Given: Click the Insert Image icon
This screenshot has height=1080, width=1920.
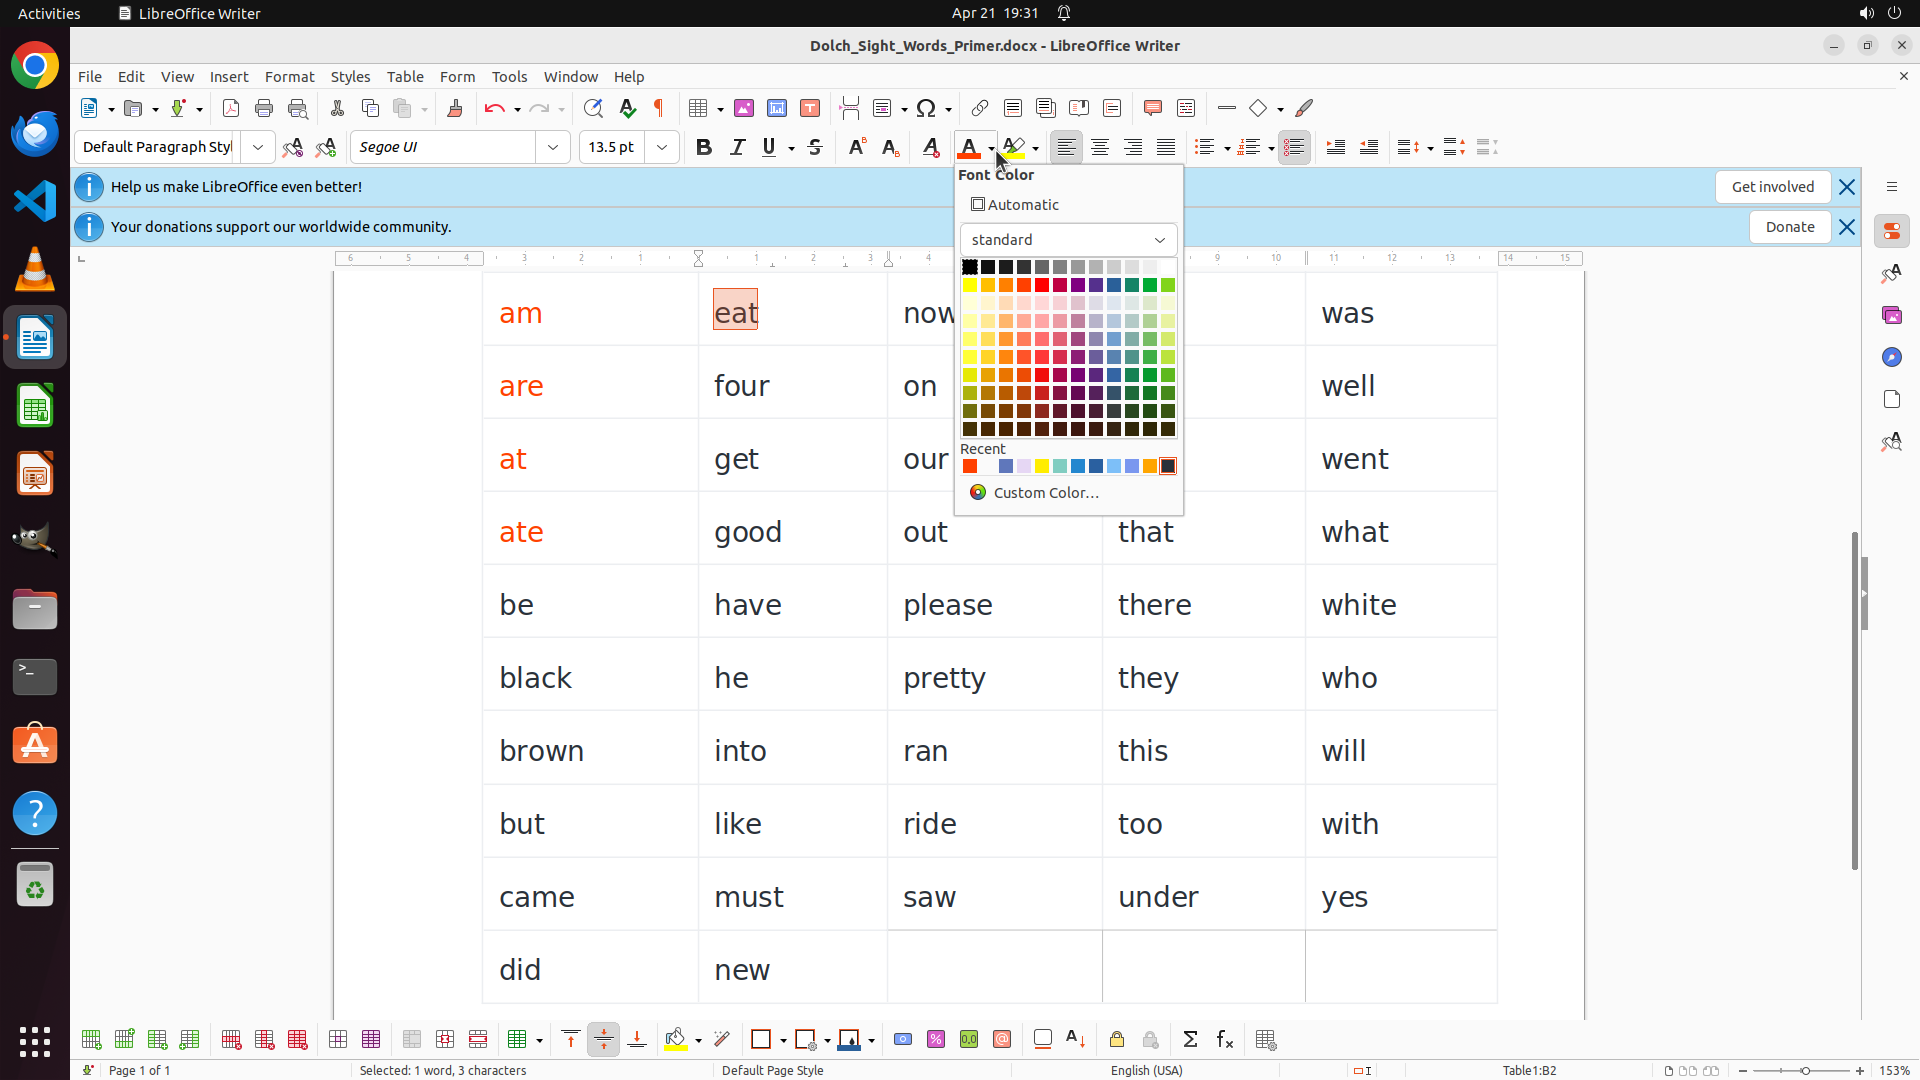Looking at the screenshot, I should 744,108.
